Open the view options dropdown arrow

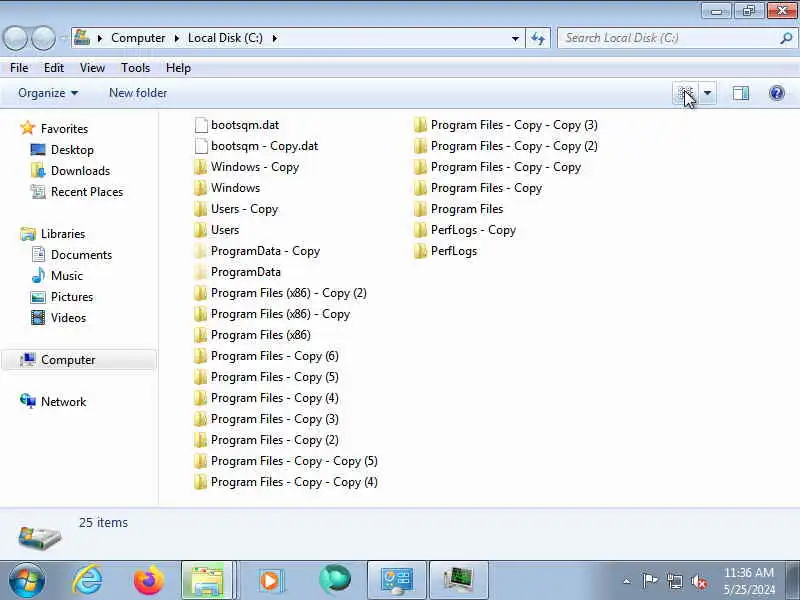coord(707,93)
